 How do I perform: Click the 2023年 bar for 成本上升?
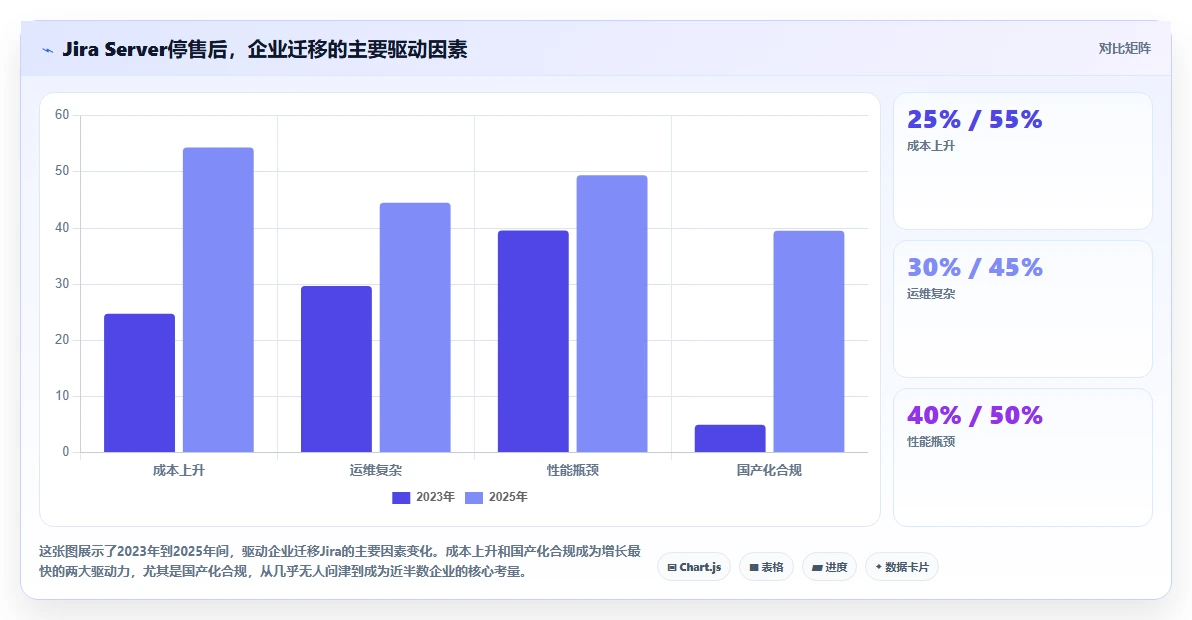coord(139,383)
